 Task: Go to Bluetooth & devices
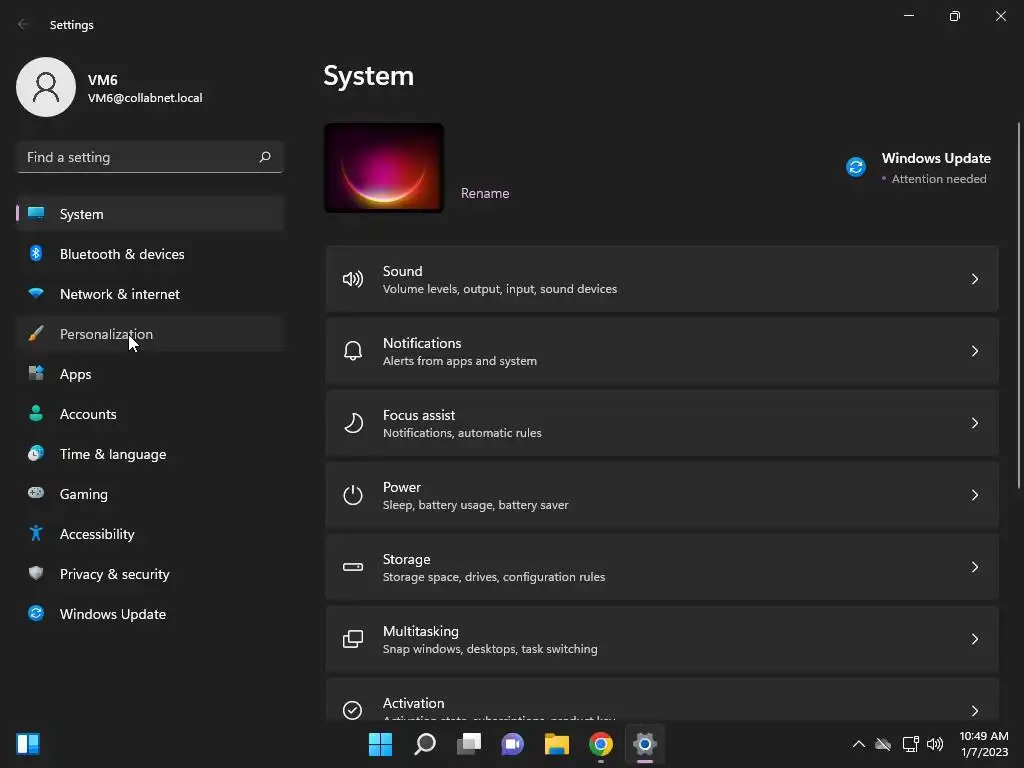tap(150, 254)
